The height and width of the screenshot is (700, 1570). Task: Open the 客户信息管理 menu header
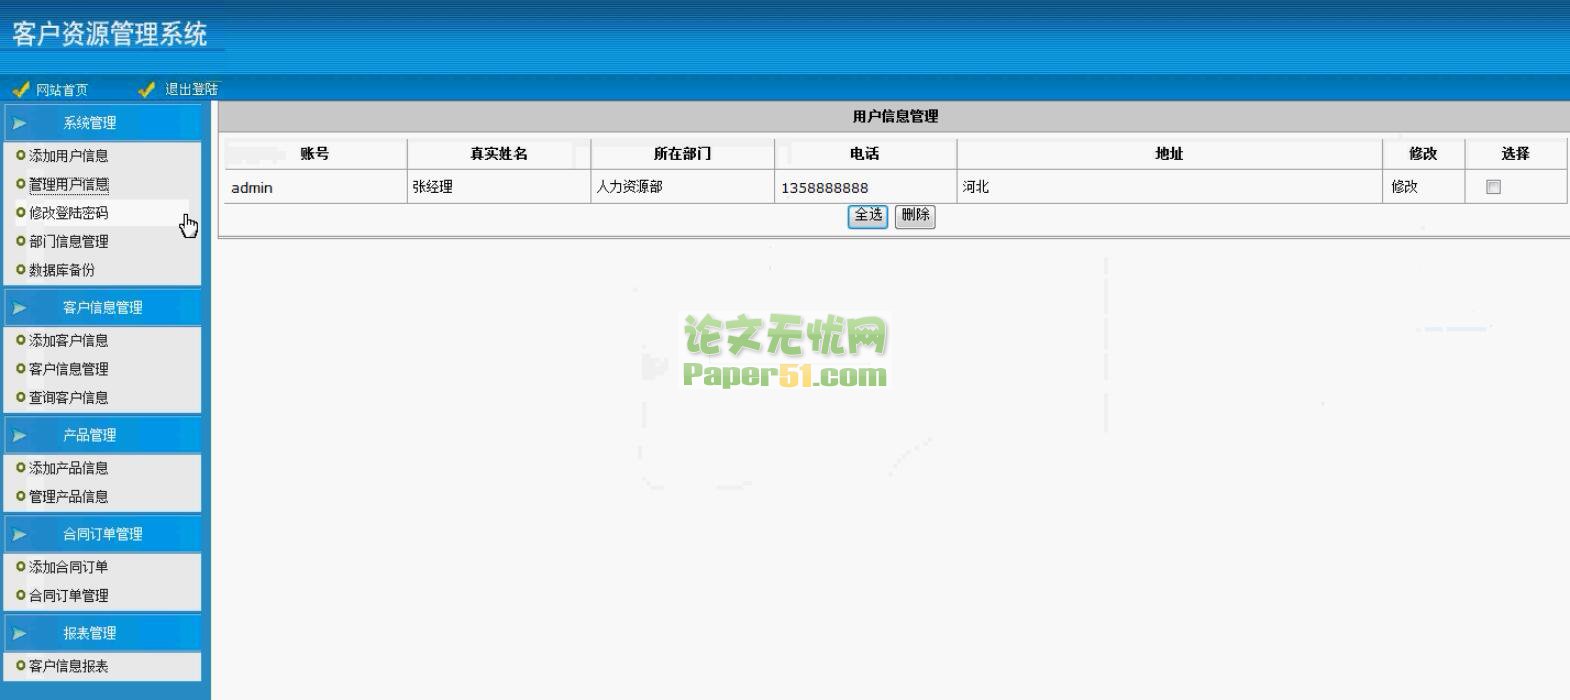103,308
